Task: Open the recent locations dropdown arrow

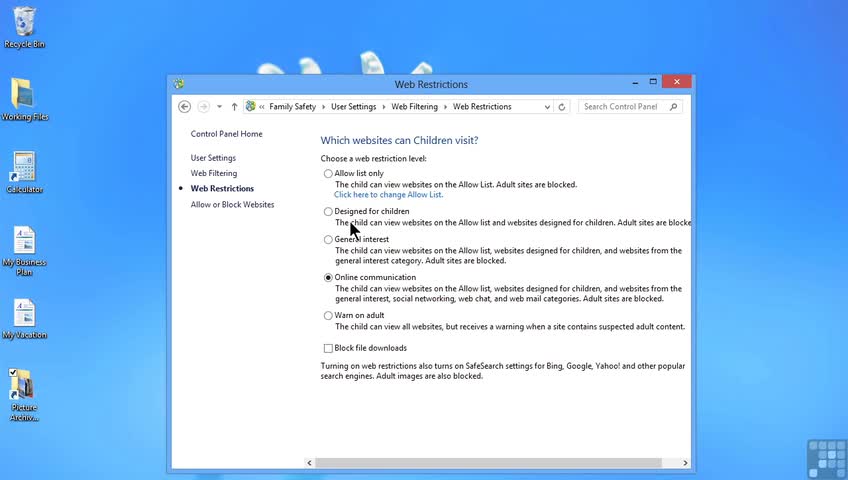Action: pyautogui.click(x=219, y=106)
